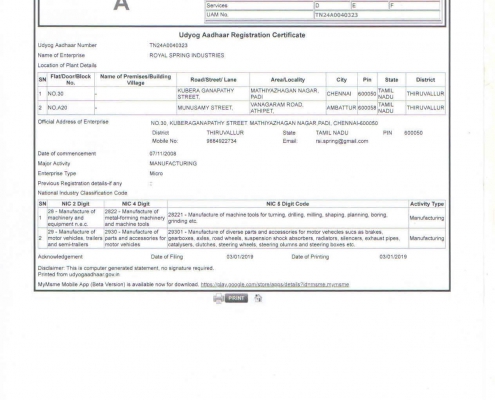Click the 'Date of Printing' label
The height and width of the screenshot is (400, 495).
coord(310,257)
